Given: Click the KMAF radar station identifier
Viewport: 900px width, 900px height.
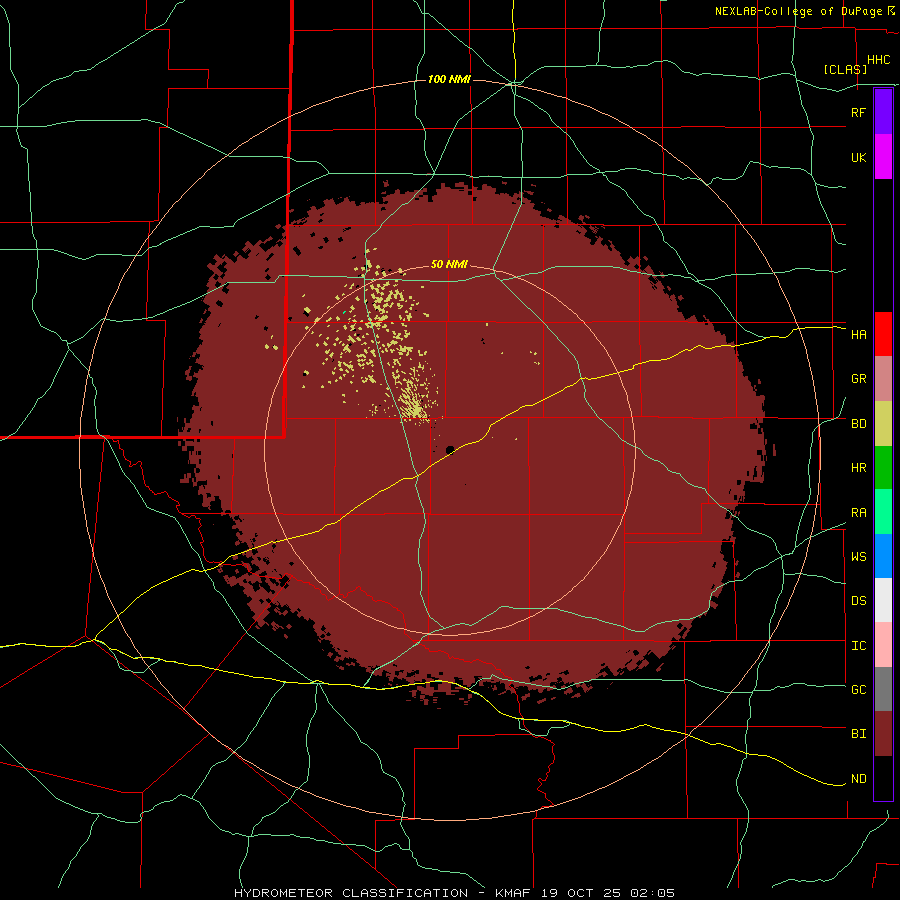Looking at the screenshot, I should click(x=513, y=893).
